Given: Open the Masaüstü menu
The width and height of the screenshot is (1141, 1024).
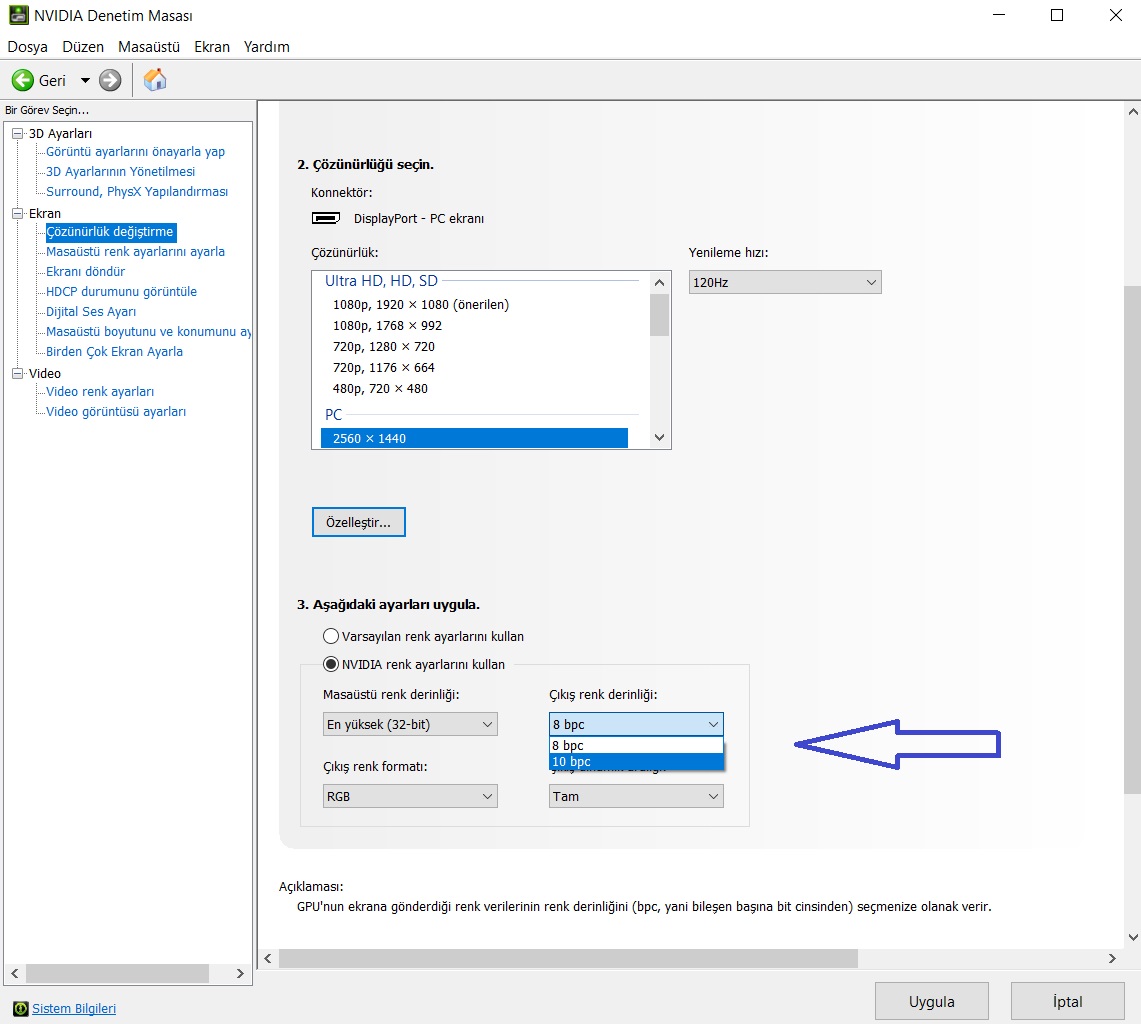Looking at the screenshot, I should (x=148, y=47).
